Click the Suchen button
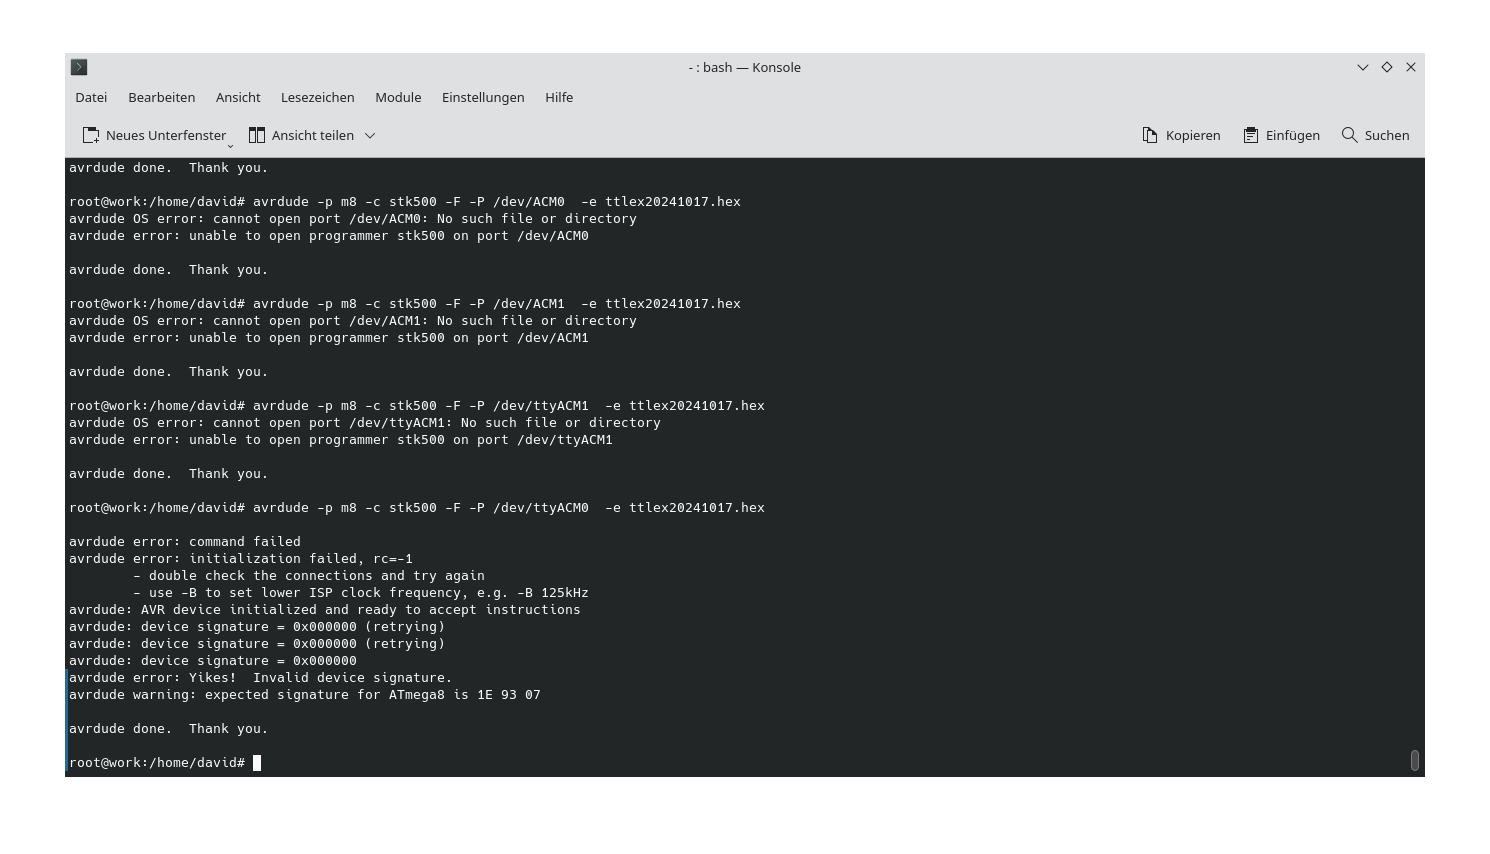The image size is (1490, 854). [1375, 134]
